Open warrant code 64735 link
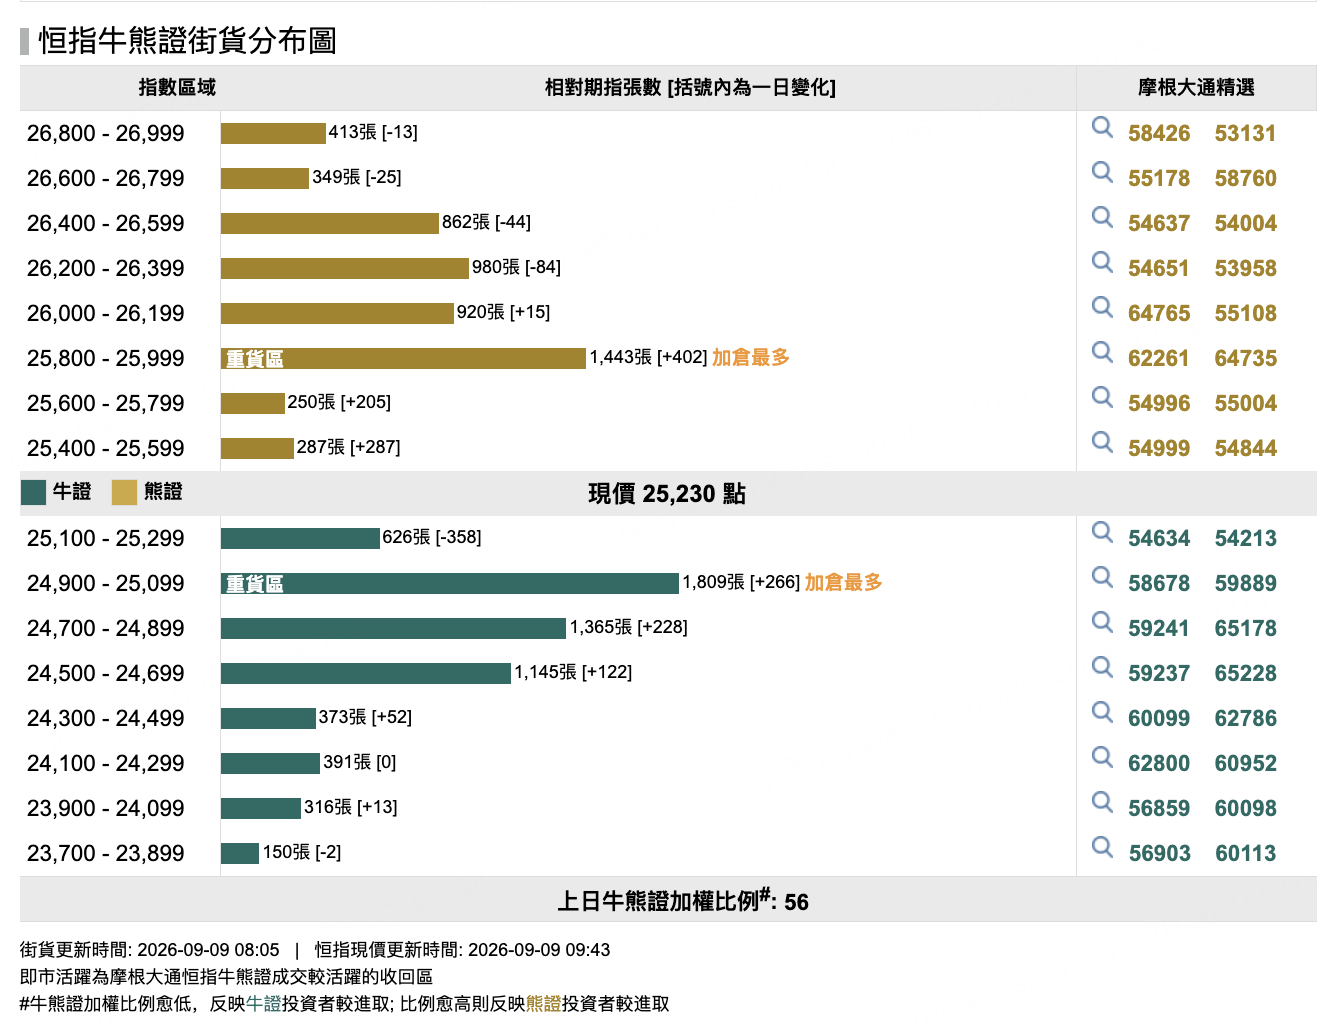1334x1030 pixels. 1246,359
